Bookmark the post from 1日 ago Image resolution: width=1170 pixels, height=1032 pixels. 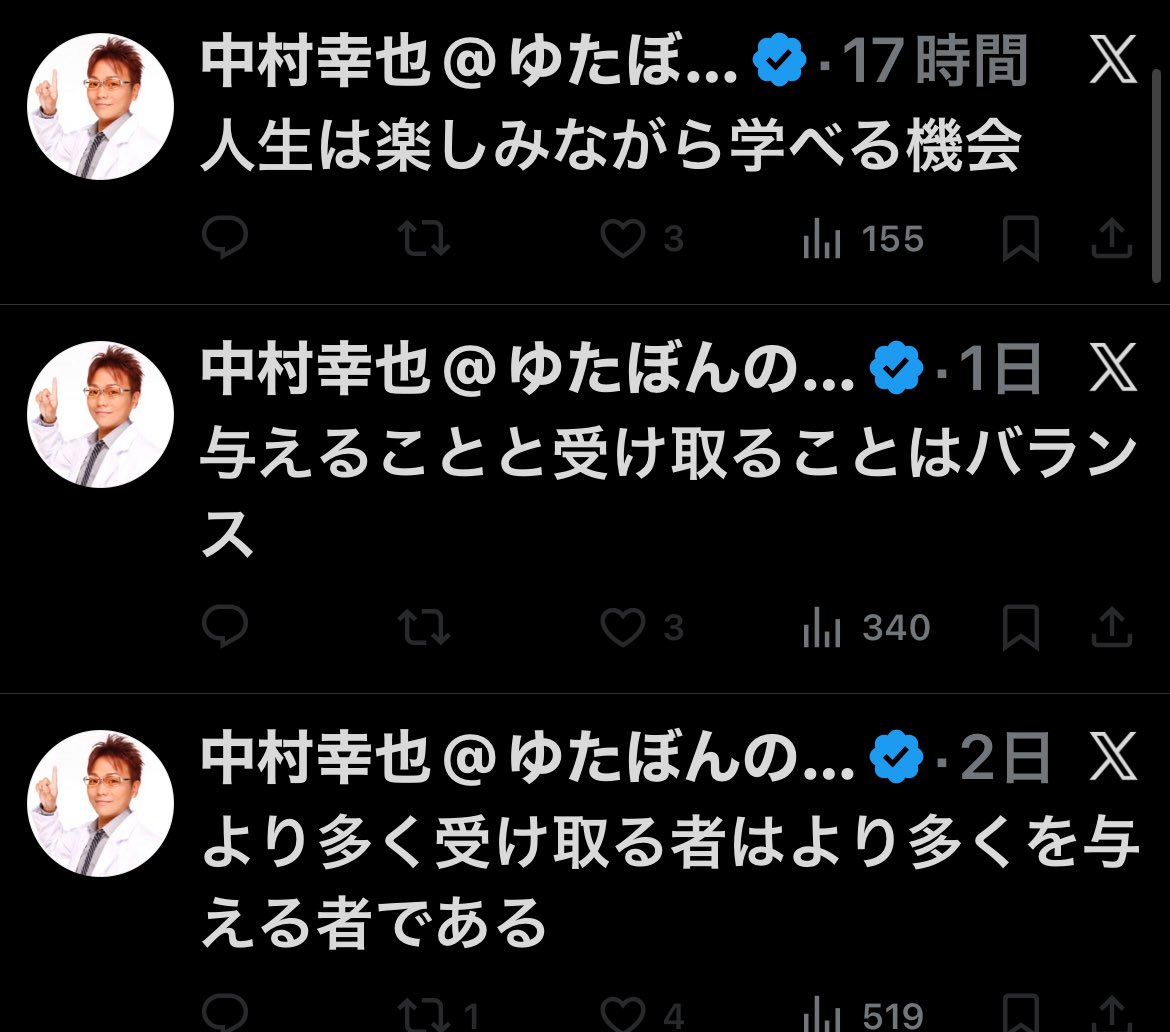pyautogui.click(x=1021, y=629)
